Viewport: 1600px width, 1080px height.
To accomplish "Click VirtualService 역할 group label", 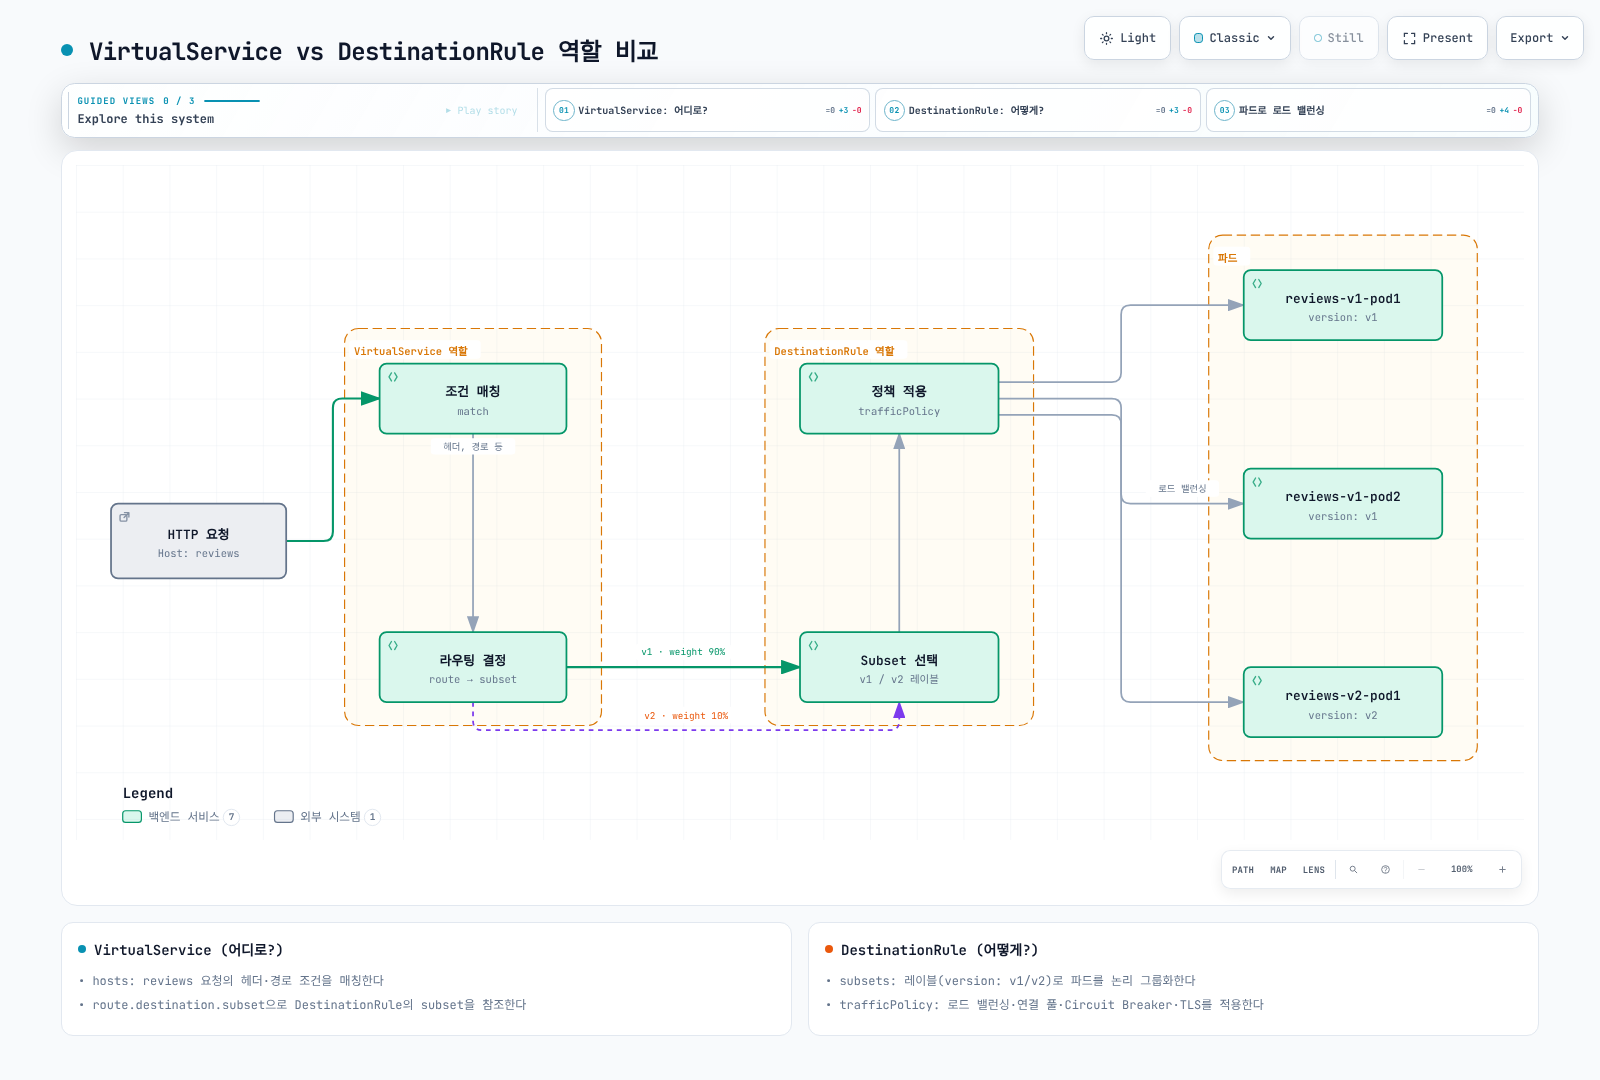I will click(411, 351).
